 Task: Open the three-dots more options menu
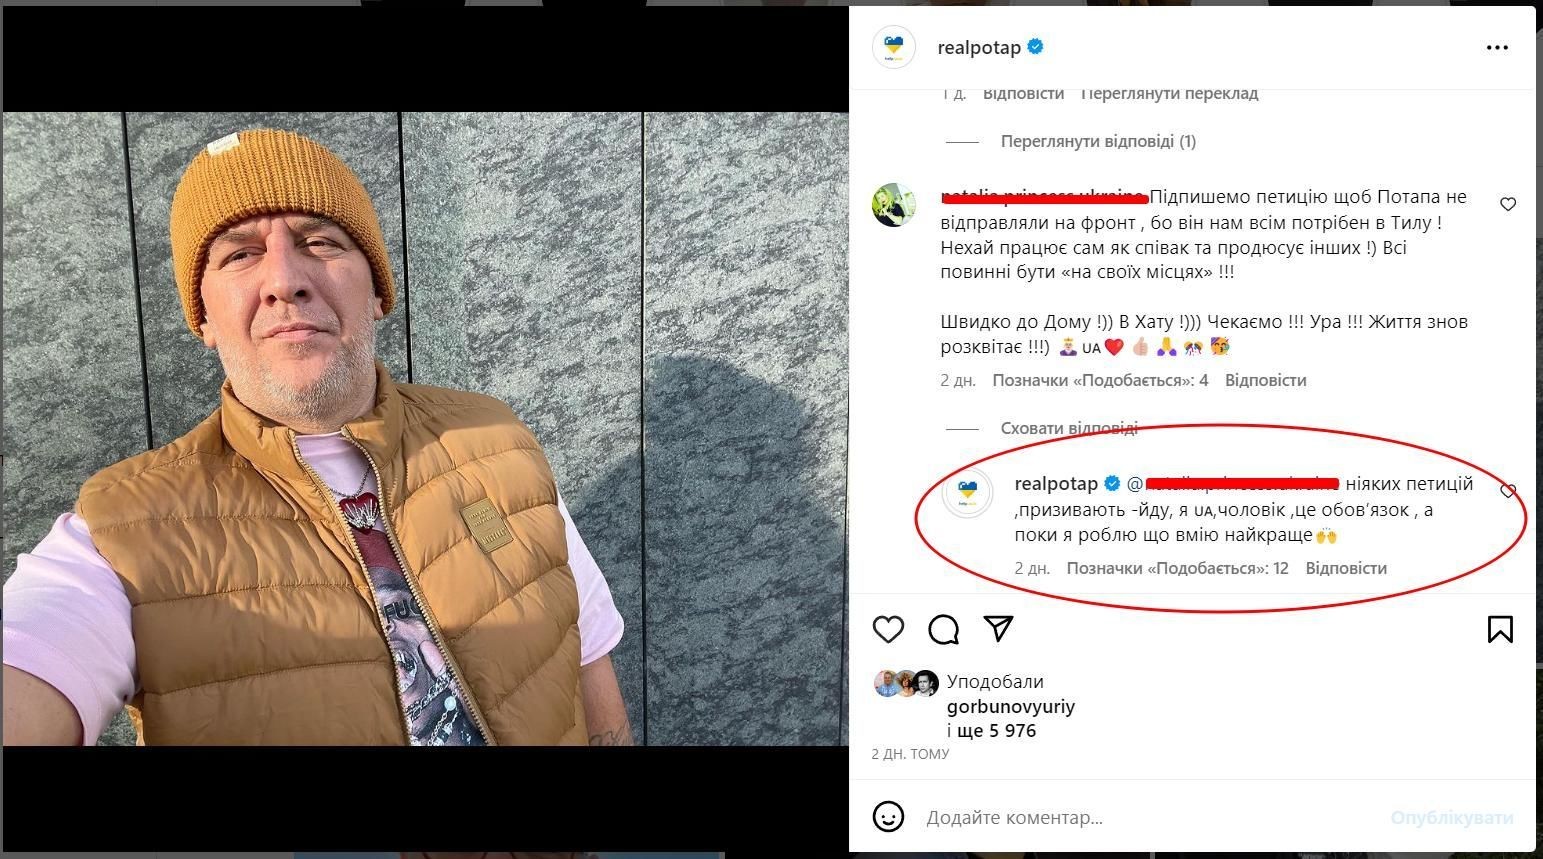click(1497, 48)
